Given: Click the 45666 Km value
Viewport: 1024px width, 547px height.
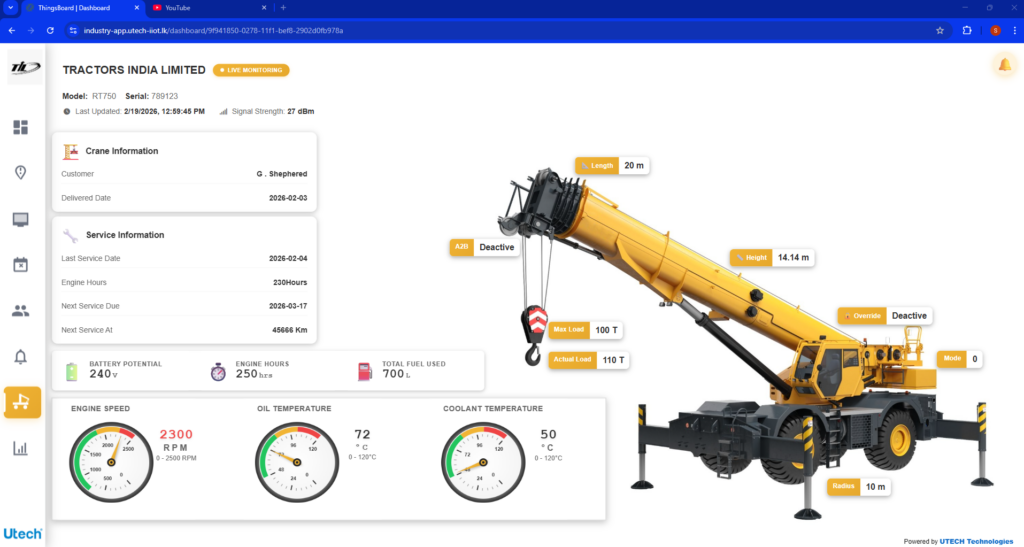Looking at the screenshot, I should [289, 330].
